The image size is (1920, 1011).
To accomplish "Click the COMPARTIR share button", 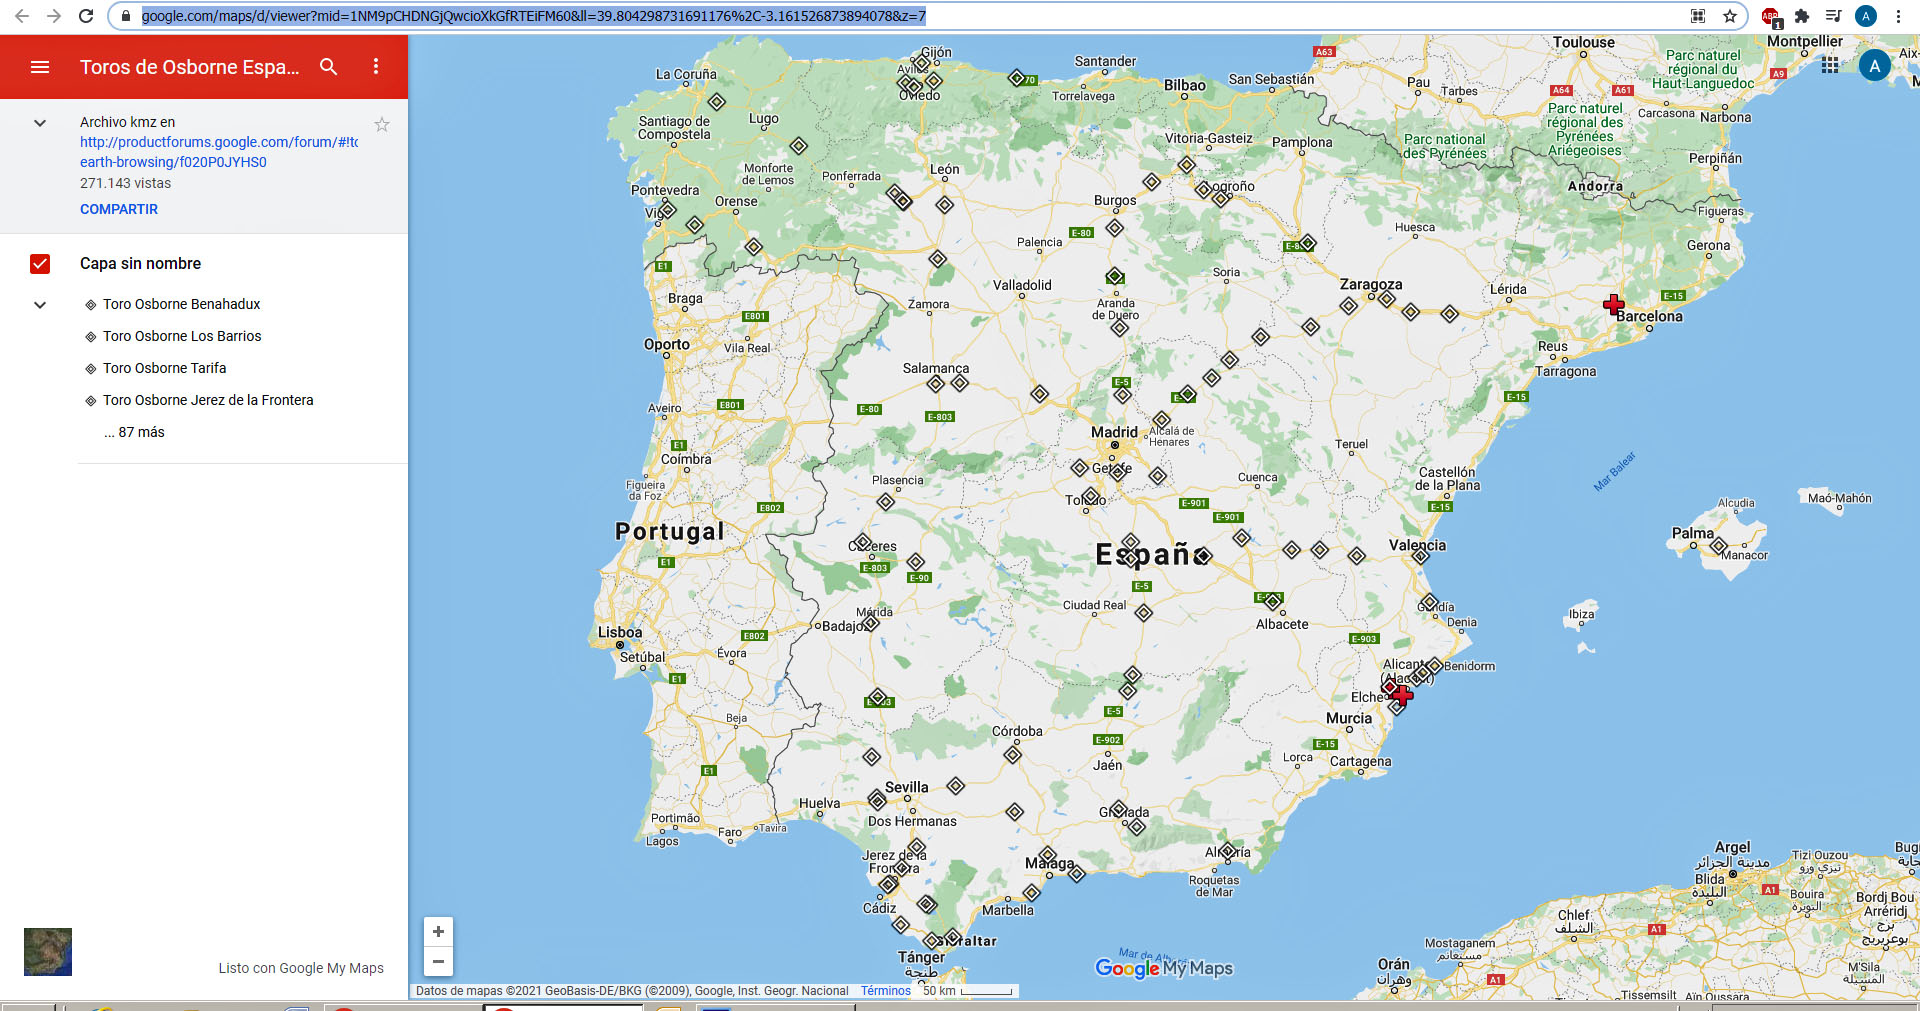I will 119,209.
